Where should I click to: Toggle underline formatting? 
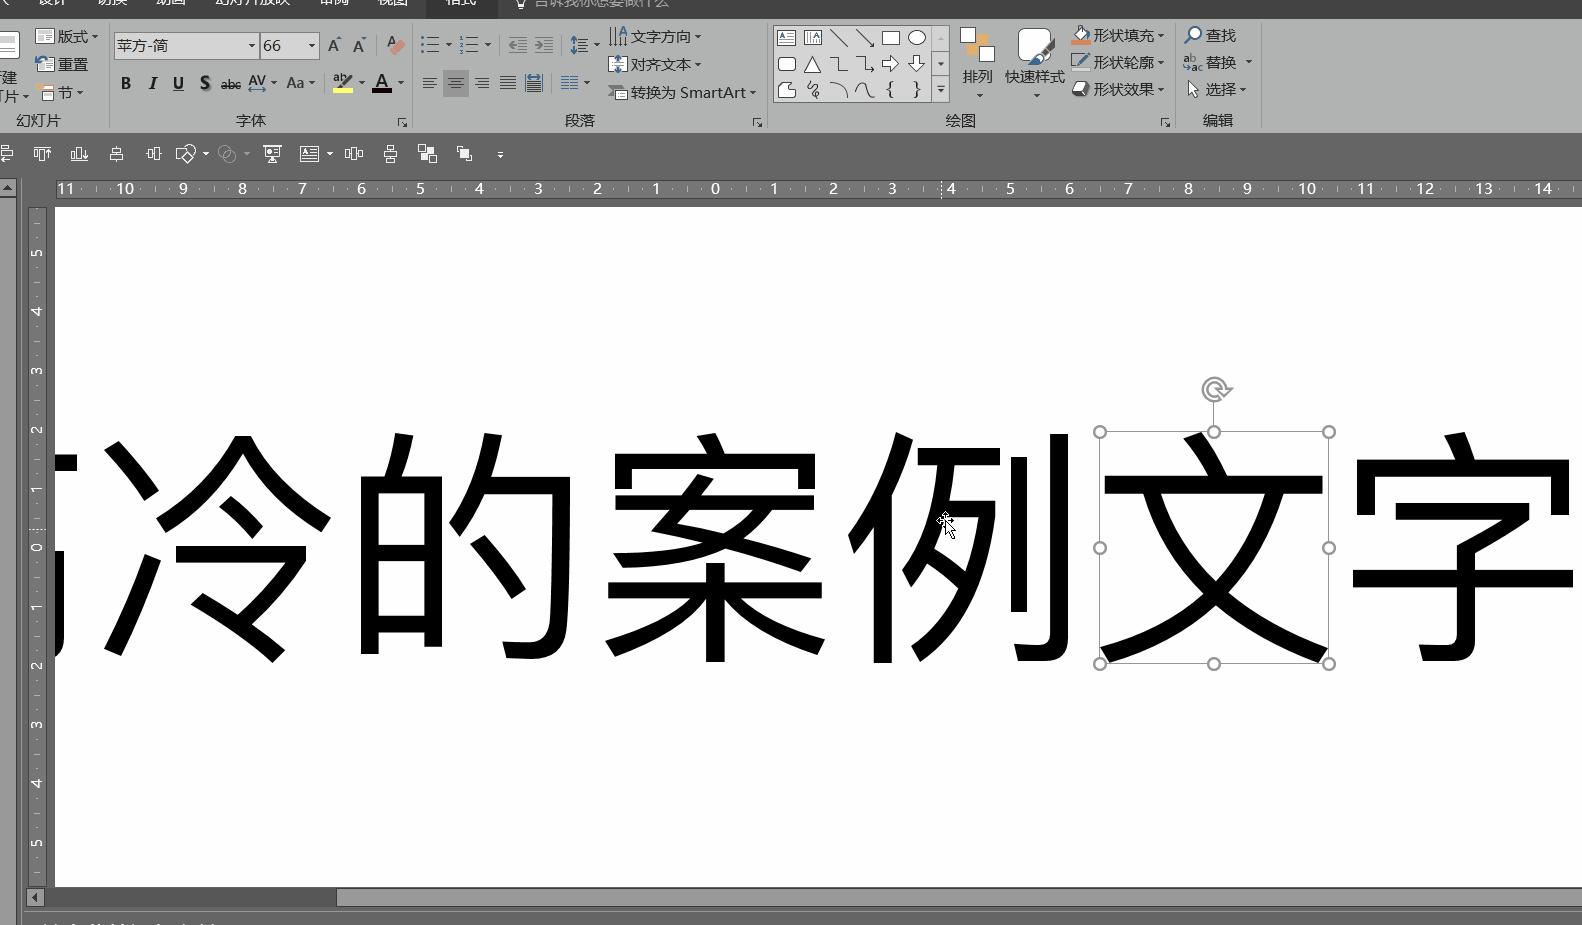(178, 83)
